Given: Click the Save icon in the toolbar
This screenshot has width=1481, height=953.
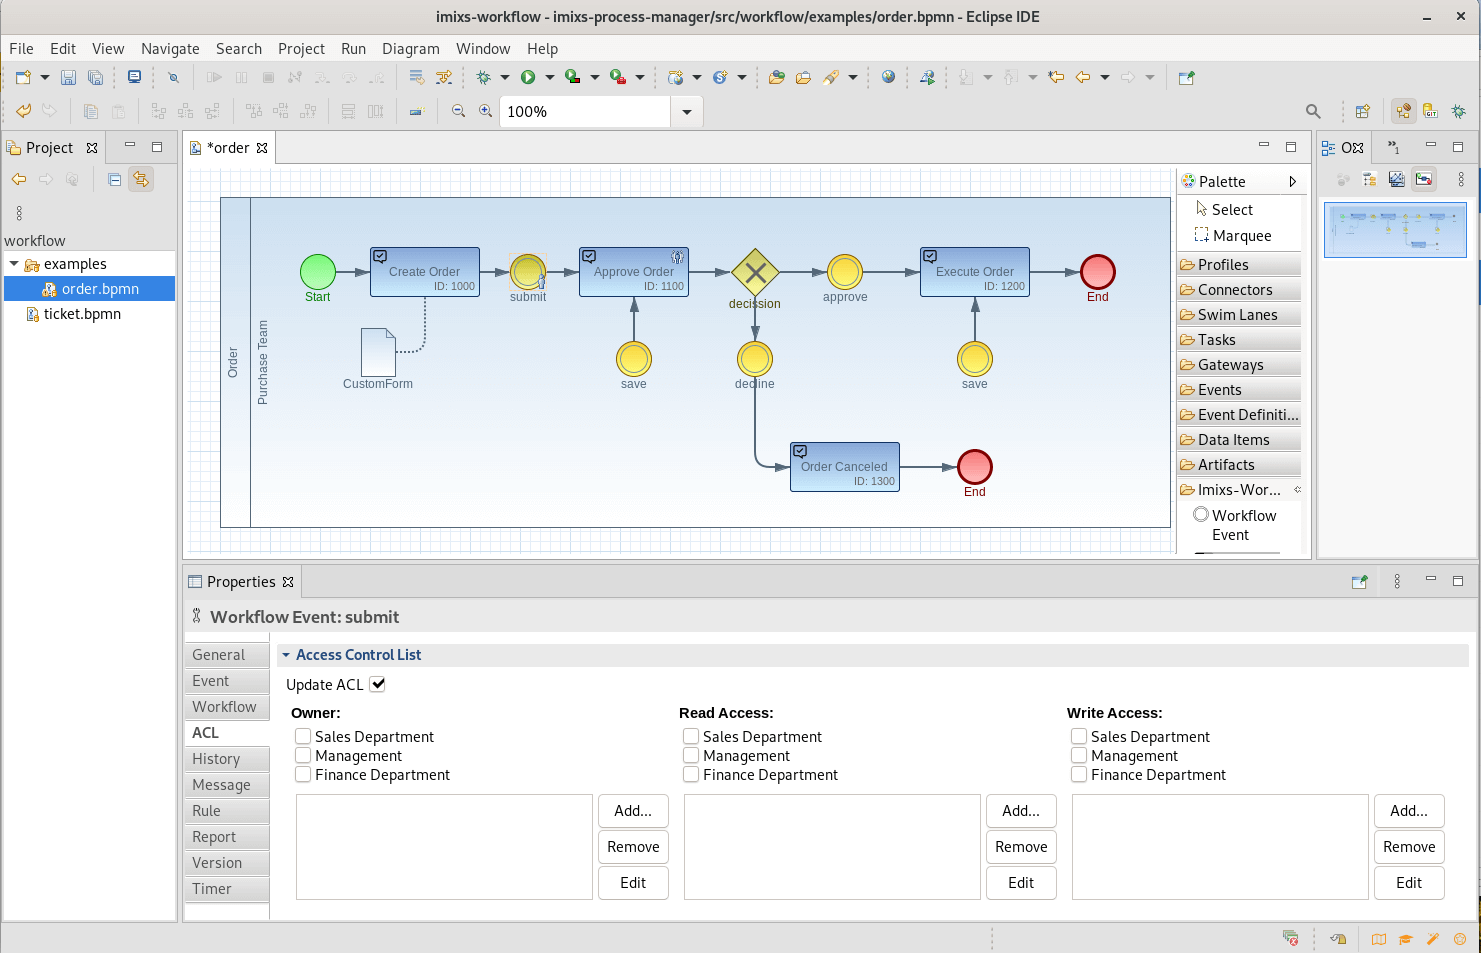Looking at the screenshot, I should [x=67, y=77].
